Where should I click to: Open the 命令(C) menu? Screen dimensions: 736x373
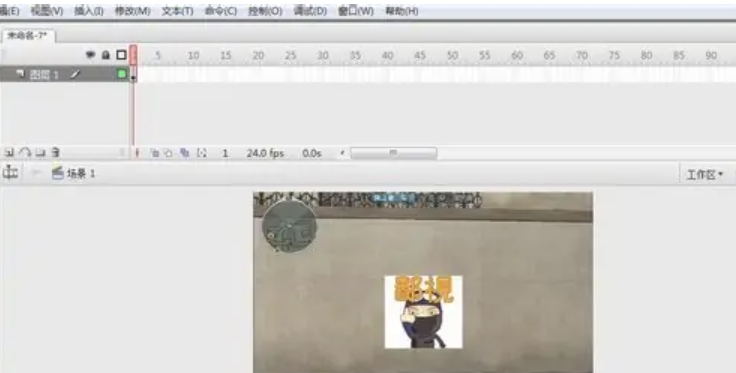tap(221, 11)
